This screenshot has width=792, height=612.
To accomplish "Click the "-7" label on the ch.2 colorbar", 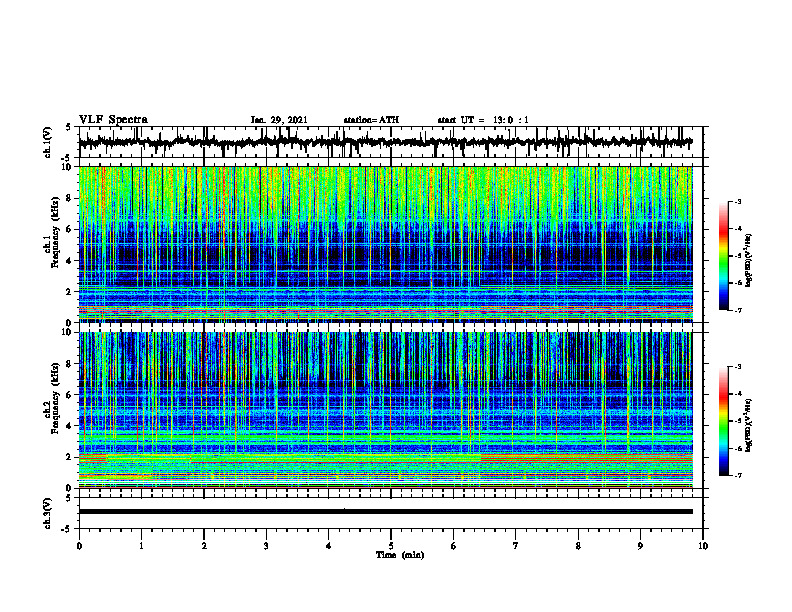I will click(738, 475).
